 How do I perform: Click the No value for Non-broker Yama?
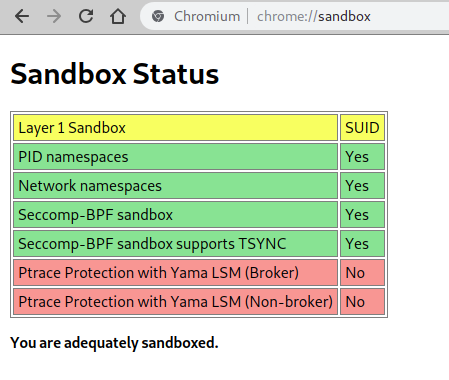[x=362, y=302]
